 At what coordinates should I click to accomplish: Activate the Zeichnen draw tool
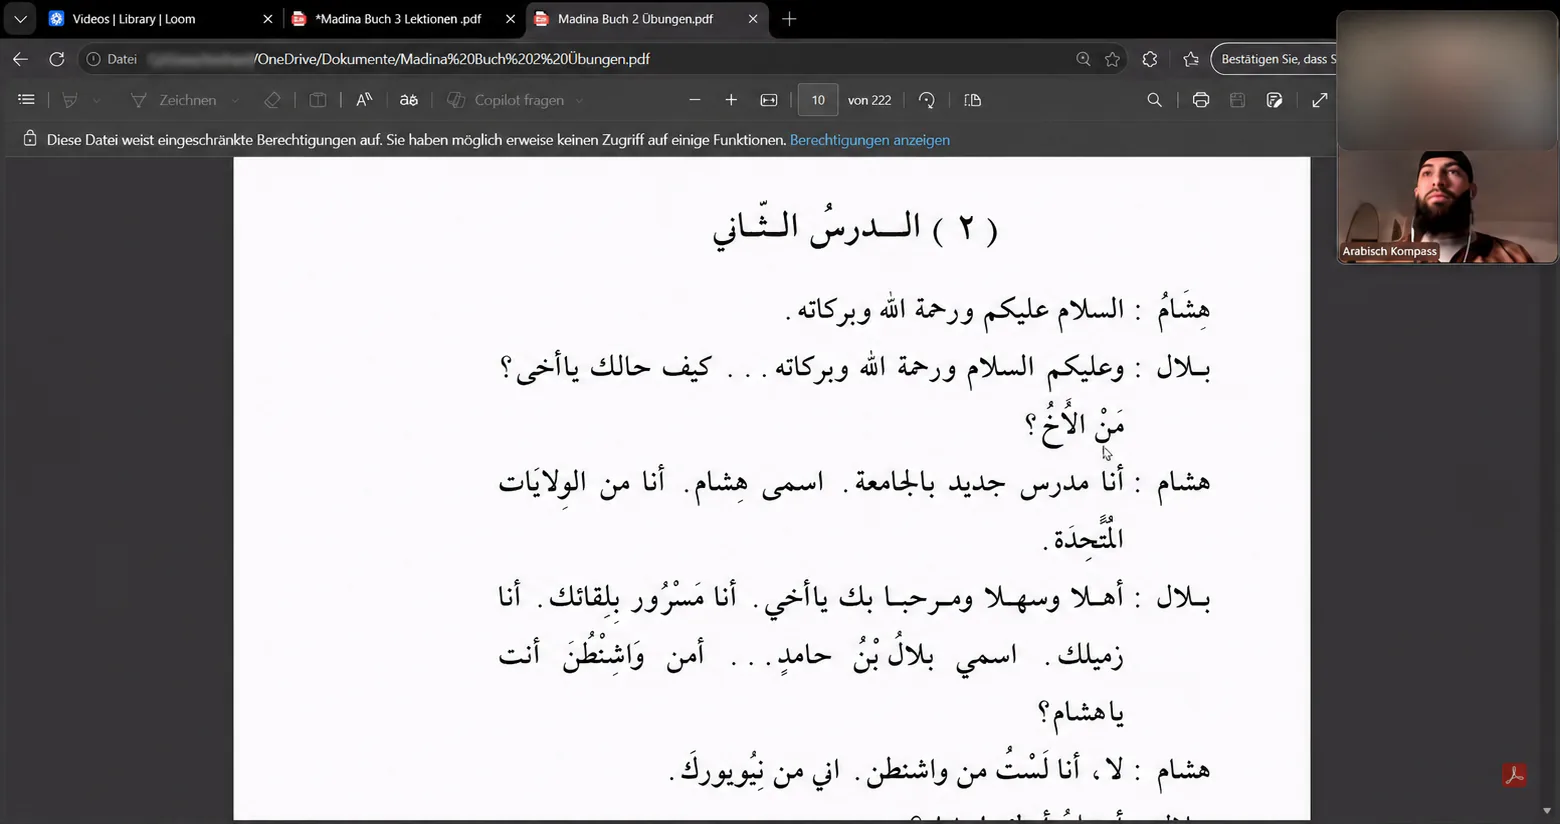point(173,100)
